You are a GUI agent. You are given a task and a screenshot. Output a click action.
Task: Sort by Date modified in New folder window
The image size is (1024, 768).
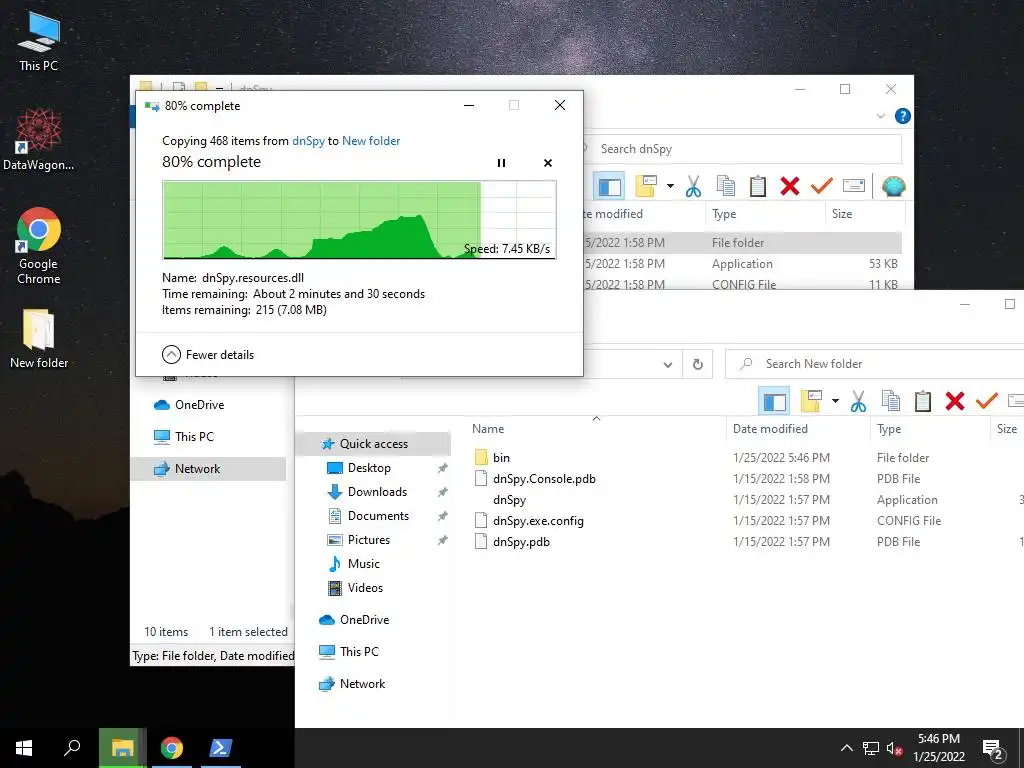[770, 429]
